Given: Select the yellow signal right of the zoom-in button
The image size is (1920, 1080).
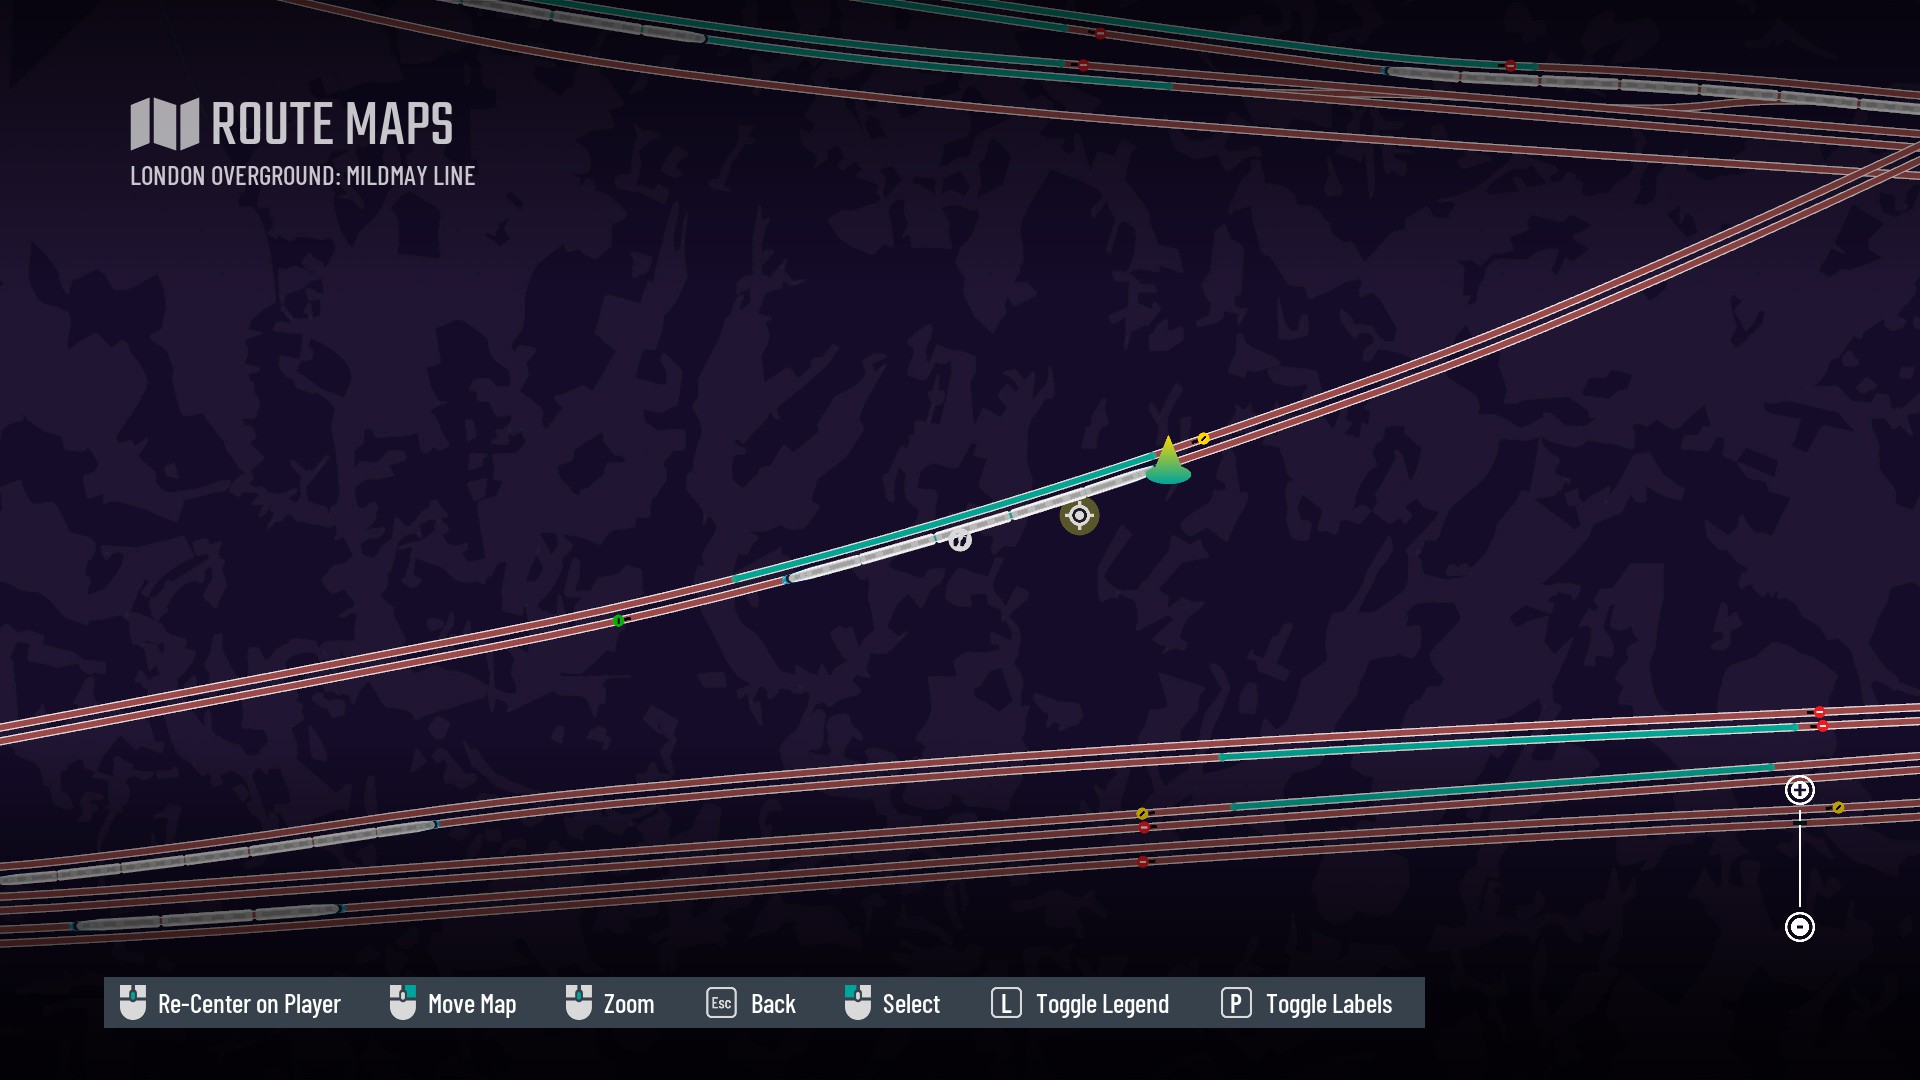Looking at the screenshot, I should [1838, 807].
